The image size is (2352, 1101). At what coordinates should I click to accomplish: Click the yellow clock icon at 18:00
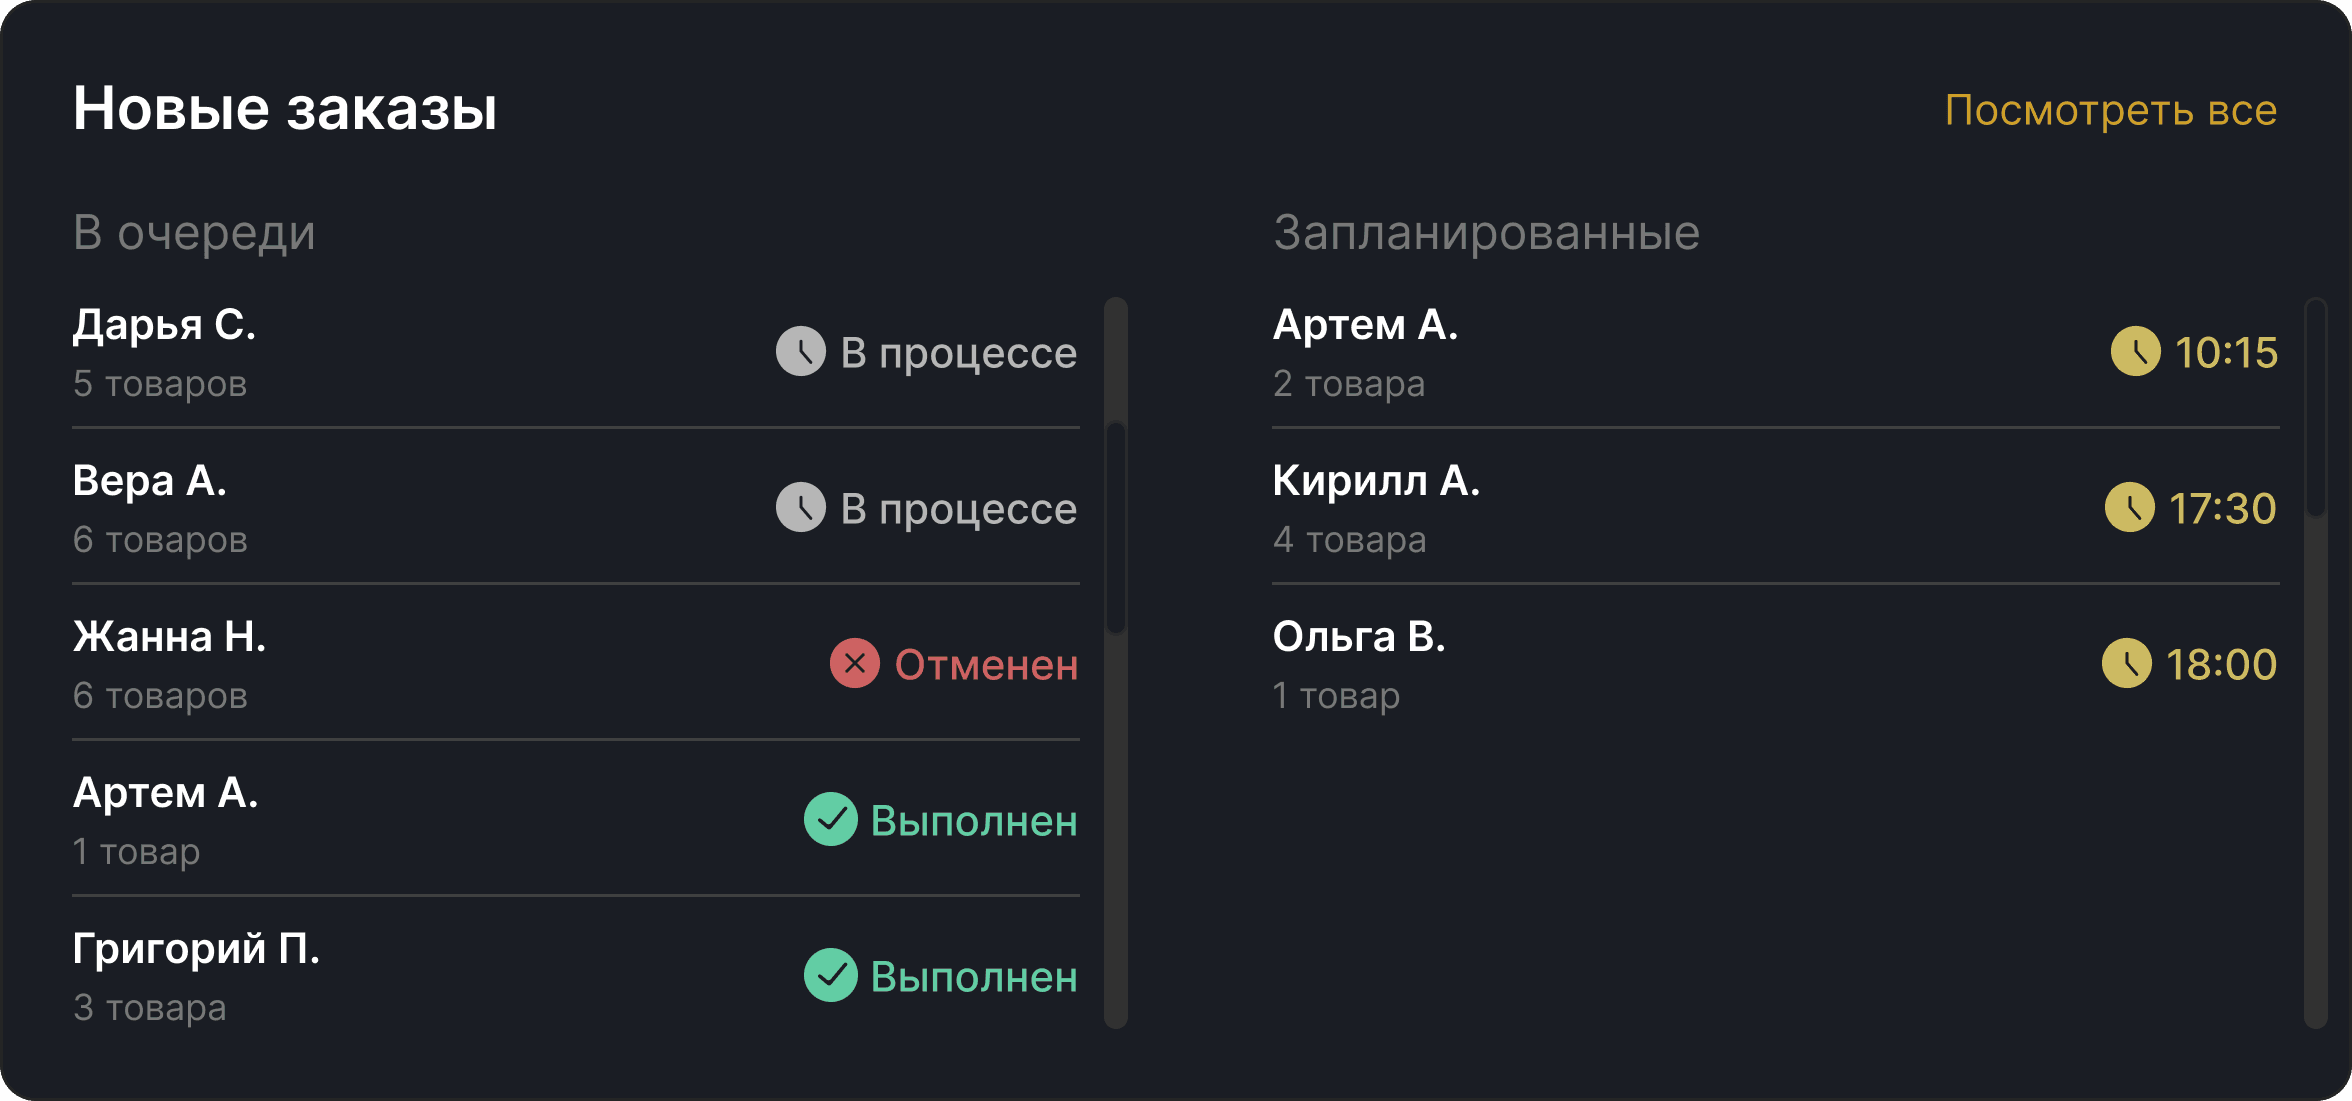click(2126, 664)
